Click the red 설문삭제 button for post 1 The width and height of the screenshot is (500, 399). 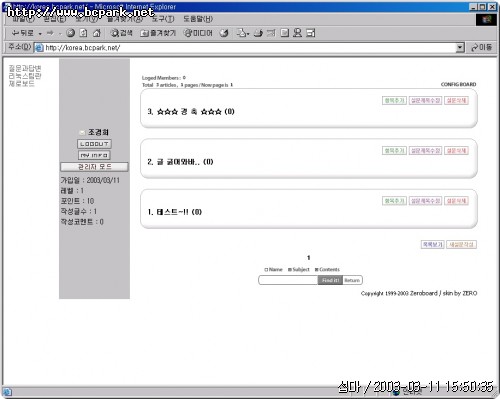456,201
